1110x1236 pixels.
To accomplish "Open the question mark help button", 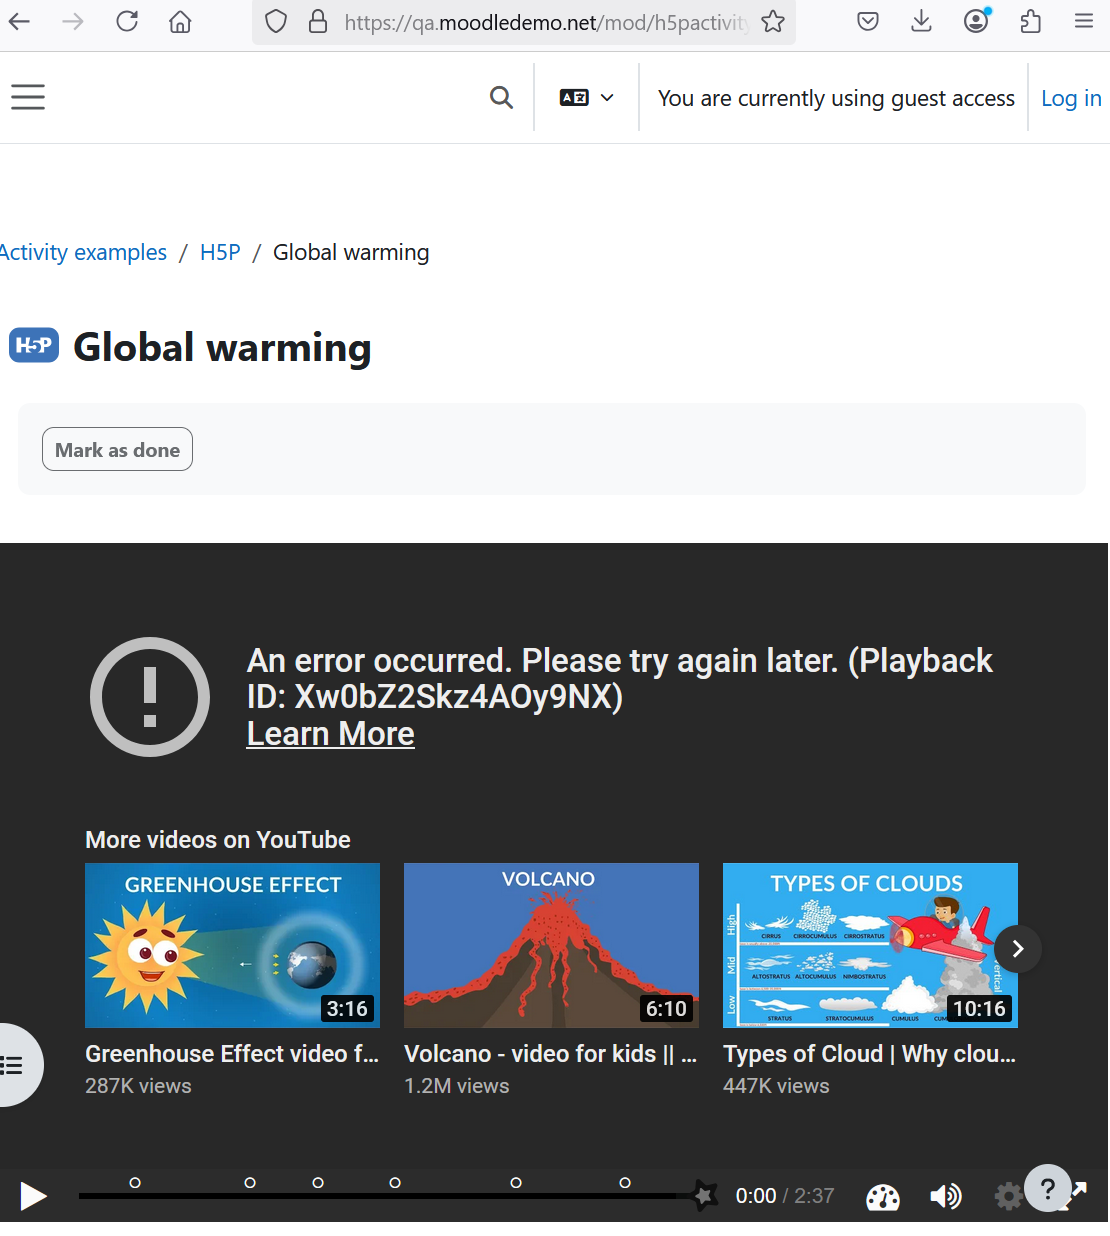I will (x=1048, y=1189).
